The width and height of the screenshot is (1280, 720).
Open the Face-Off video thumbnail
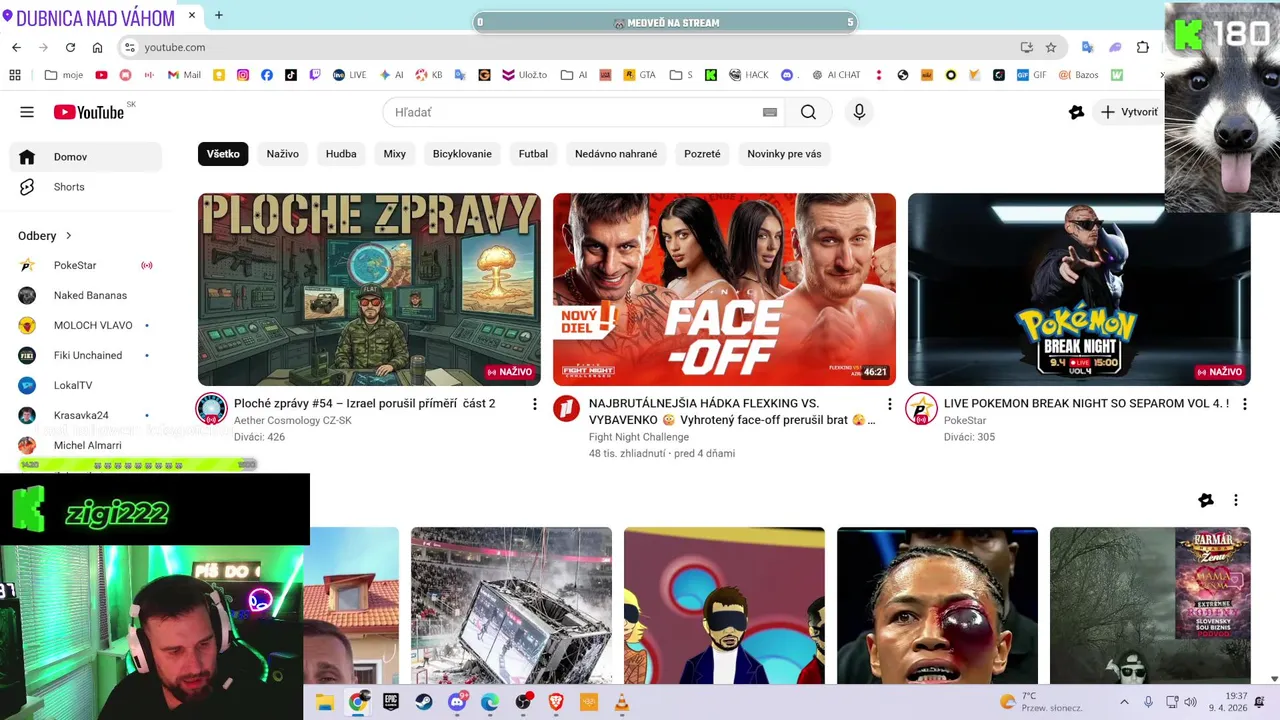pos(724,289)
